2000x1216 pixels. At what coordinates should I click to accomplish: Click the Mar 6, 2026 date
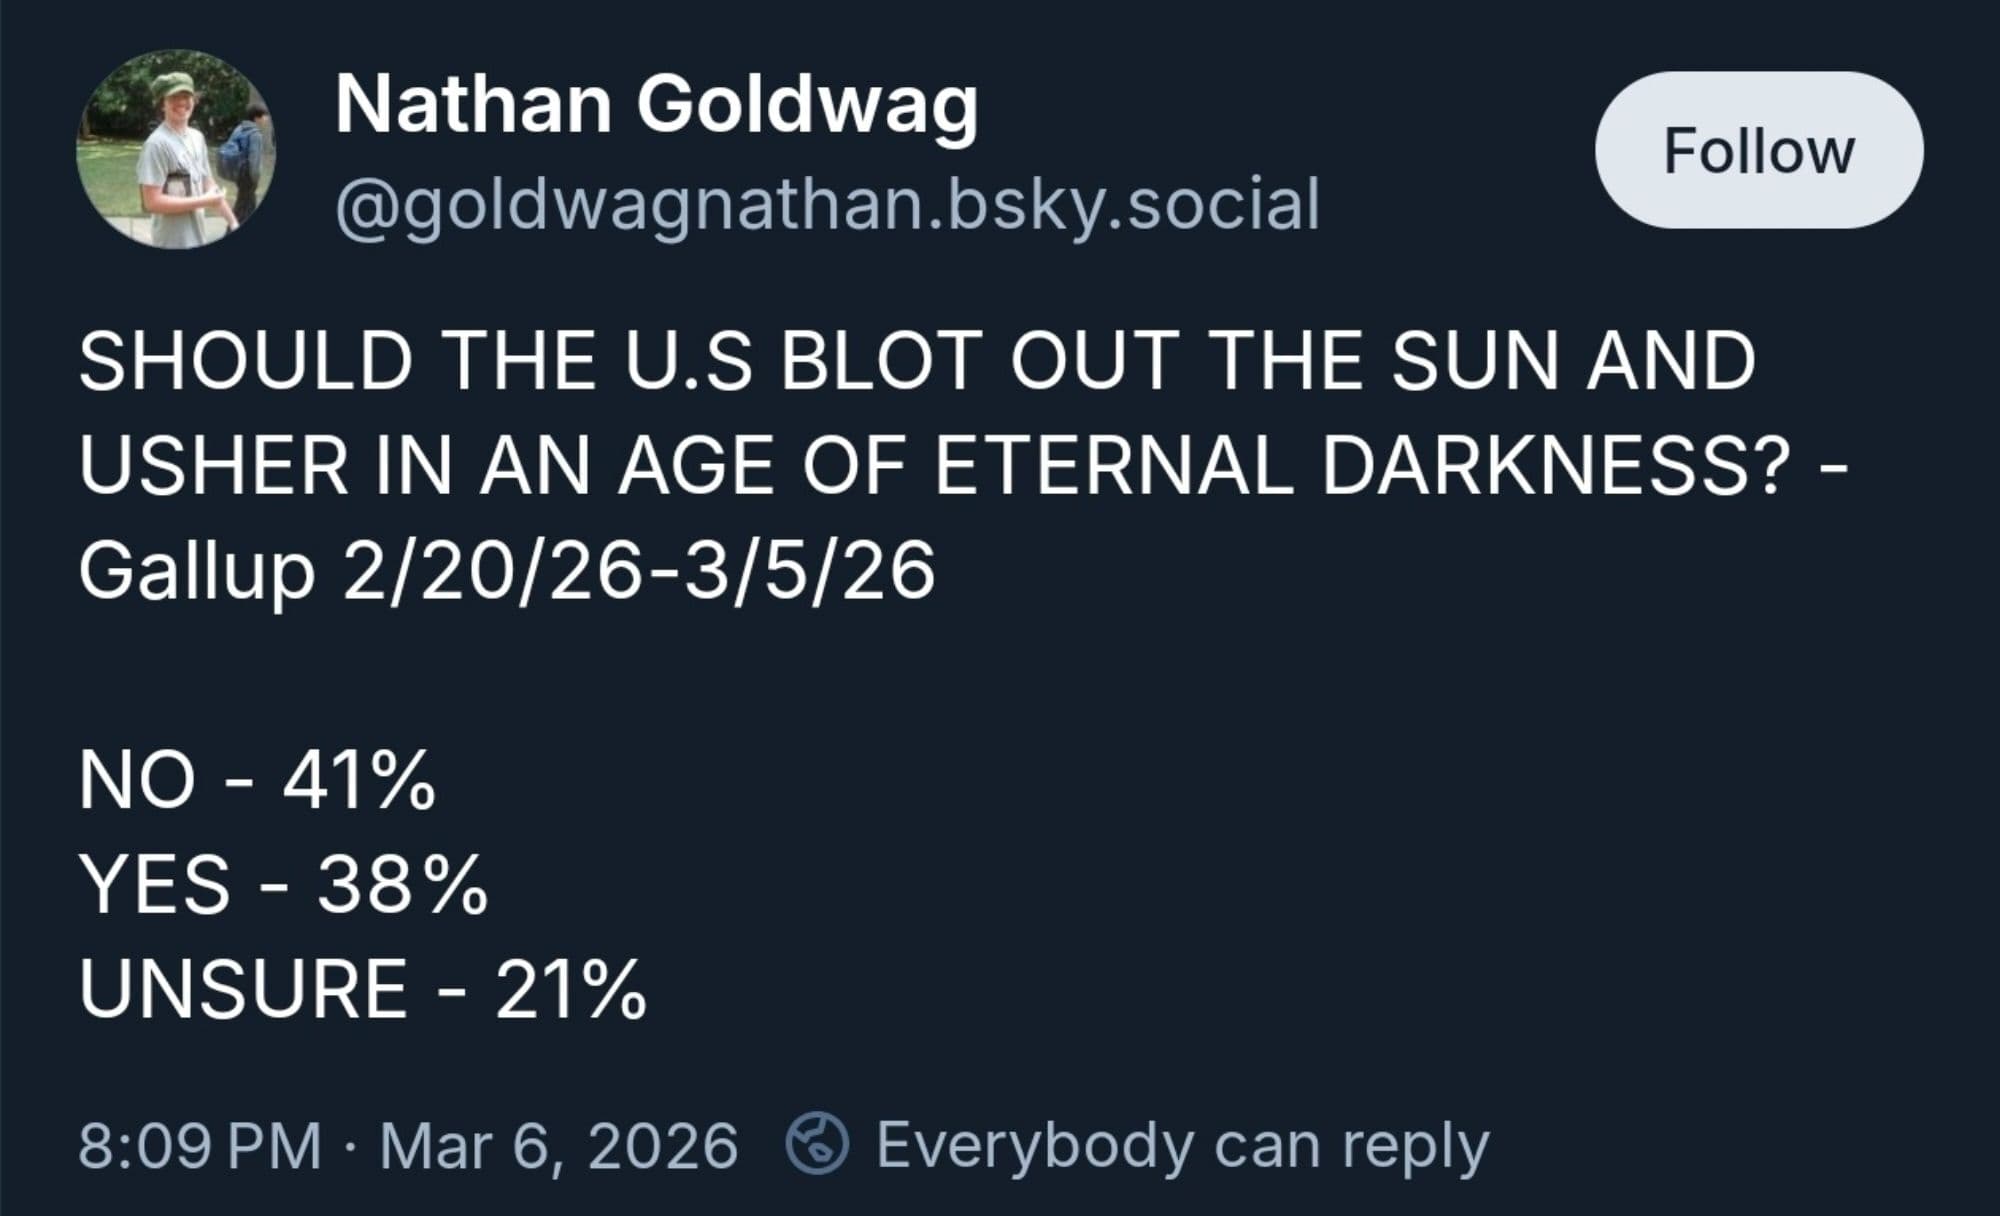(558, 1146)
